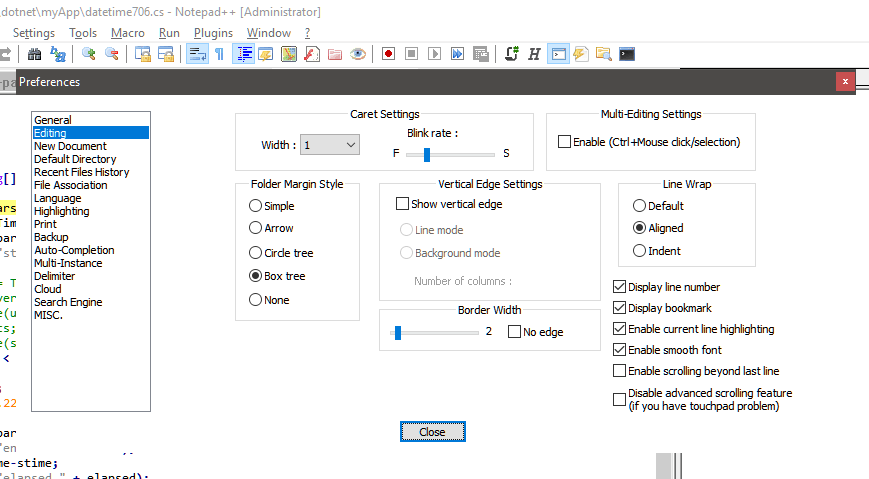Click the Zoom In toolbar icon
Viewport: 869px width, 479px height.
click(x=89, y=54)
